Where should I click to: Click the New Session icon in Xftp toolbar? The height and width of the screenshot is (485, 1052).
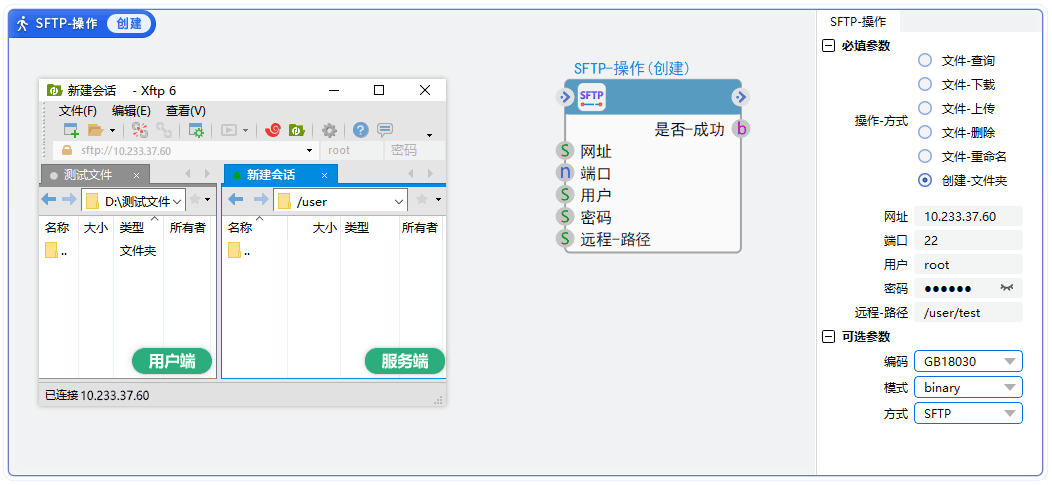(x=71, y=130)
